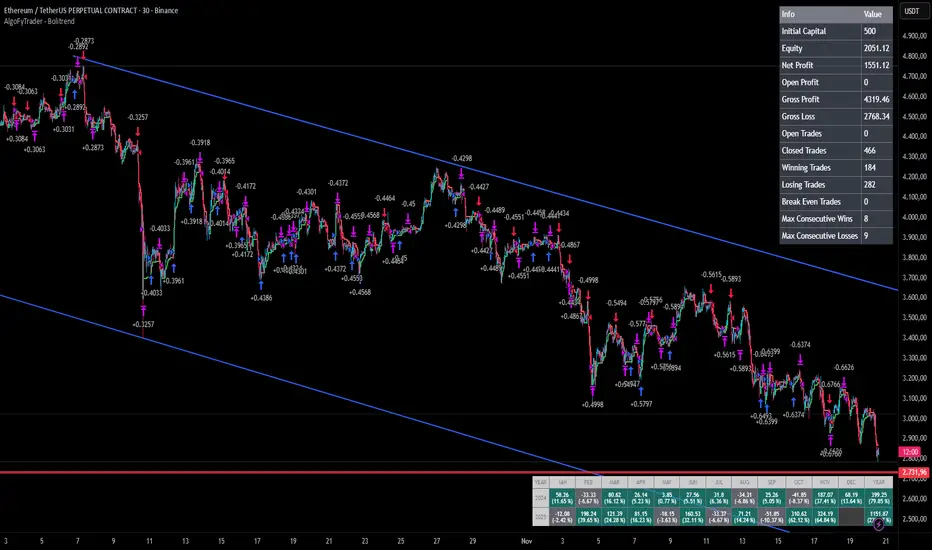Click the purple lightning bolt icon
The height and width of the screenshot is (550, 932).
[879, 524]
